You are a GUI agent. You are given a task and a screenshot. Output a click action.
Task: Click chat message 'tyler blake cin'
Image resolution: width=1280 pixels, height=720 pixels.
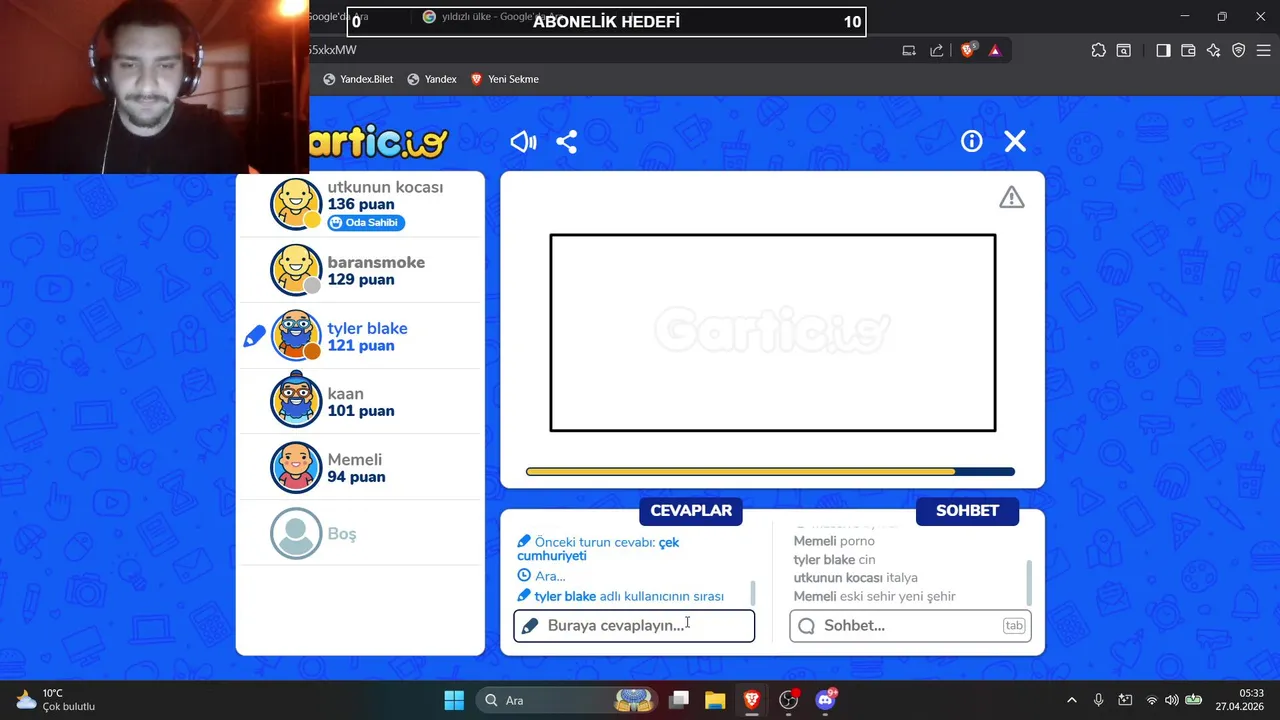click(x=834, y=560)
